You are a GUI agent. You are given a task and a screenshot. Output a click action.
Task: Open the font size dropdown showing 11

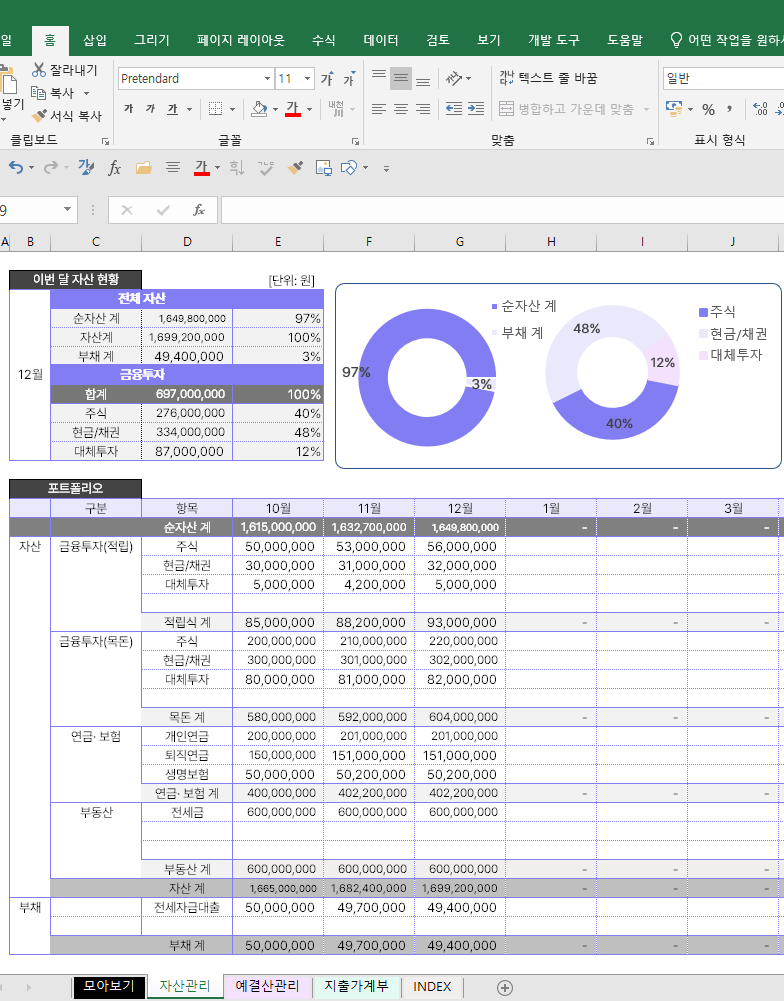[308, 79]
